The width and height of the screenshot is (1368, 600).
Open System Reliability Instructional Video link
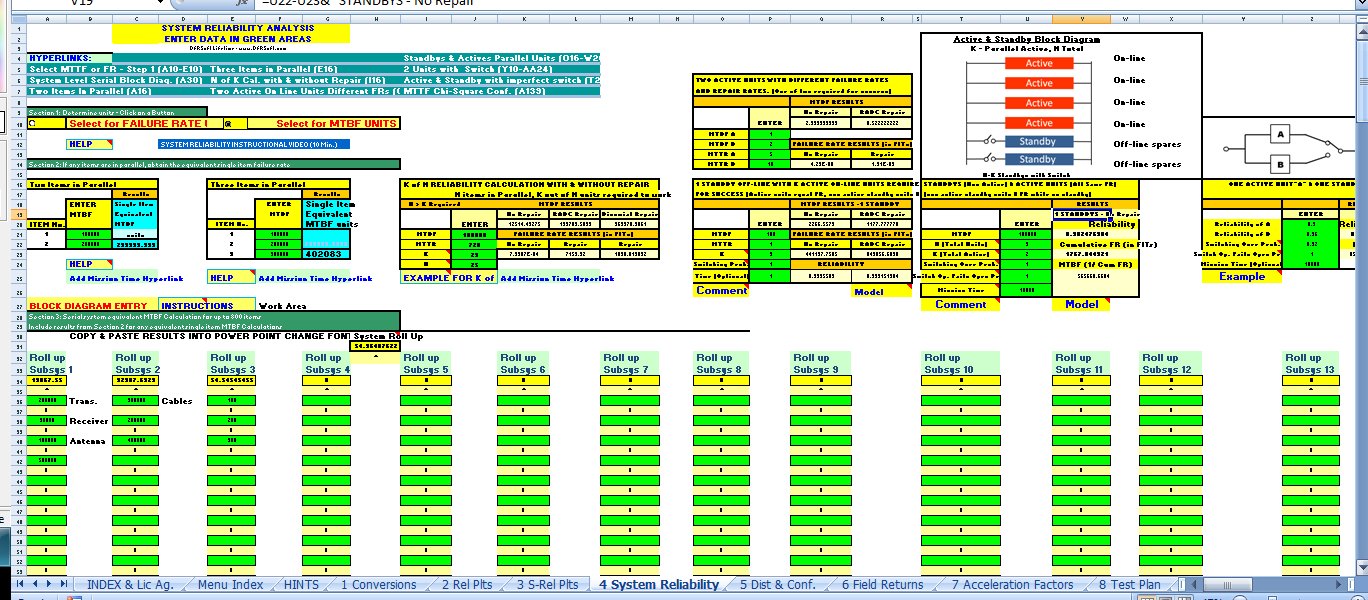click(254, 144)
